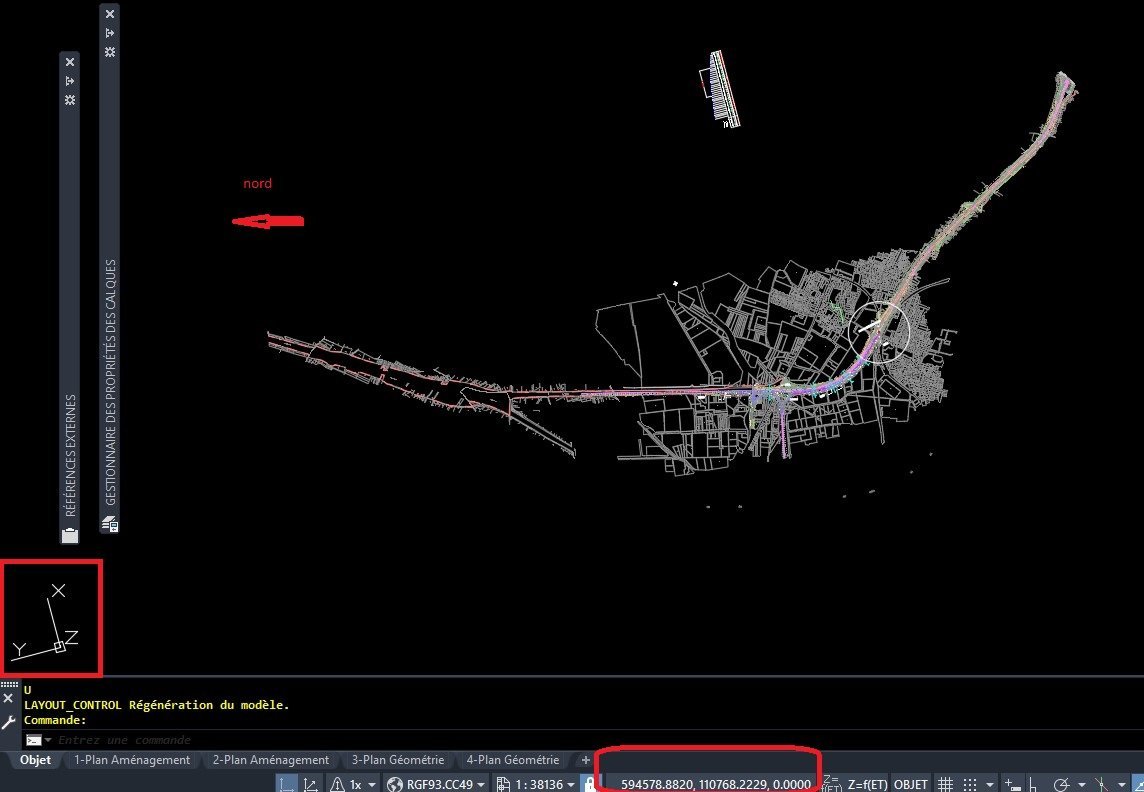Click the layer manager icon at palette bottom
Image resolution: width=1144 pixels, height=792 pixels.
point(109,524)
